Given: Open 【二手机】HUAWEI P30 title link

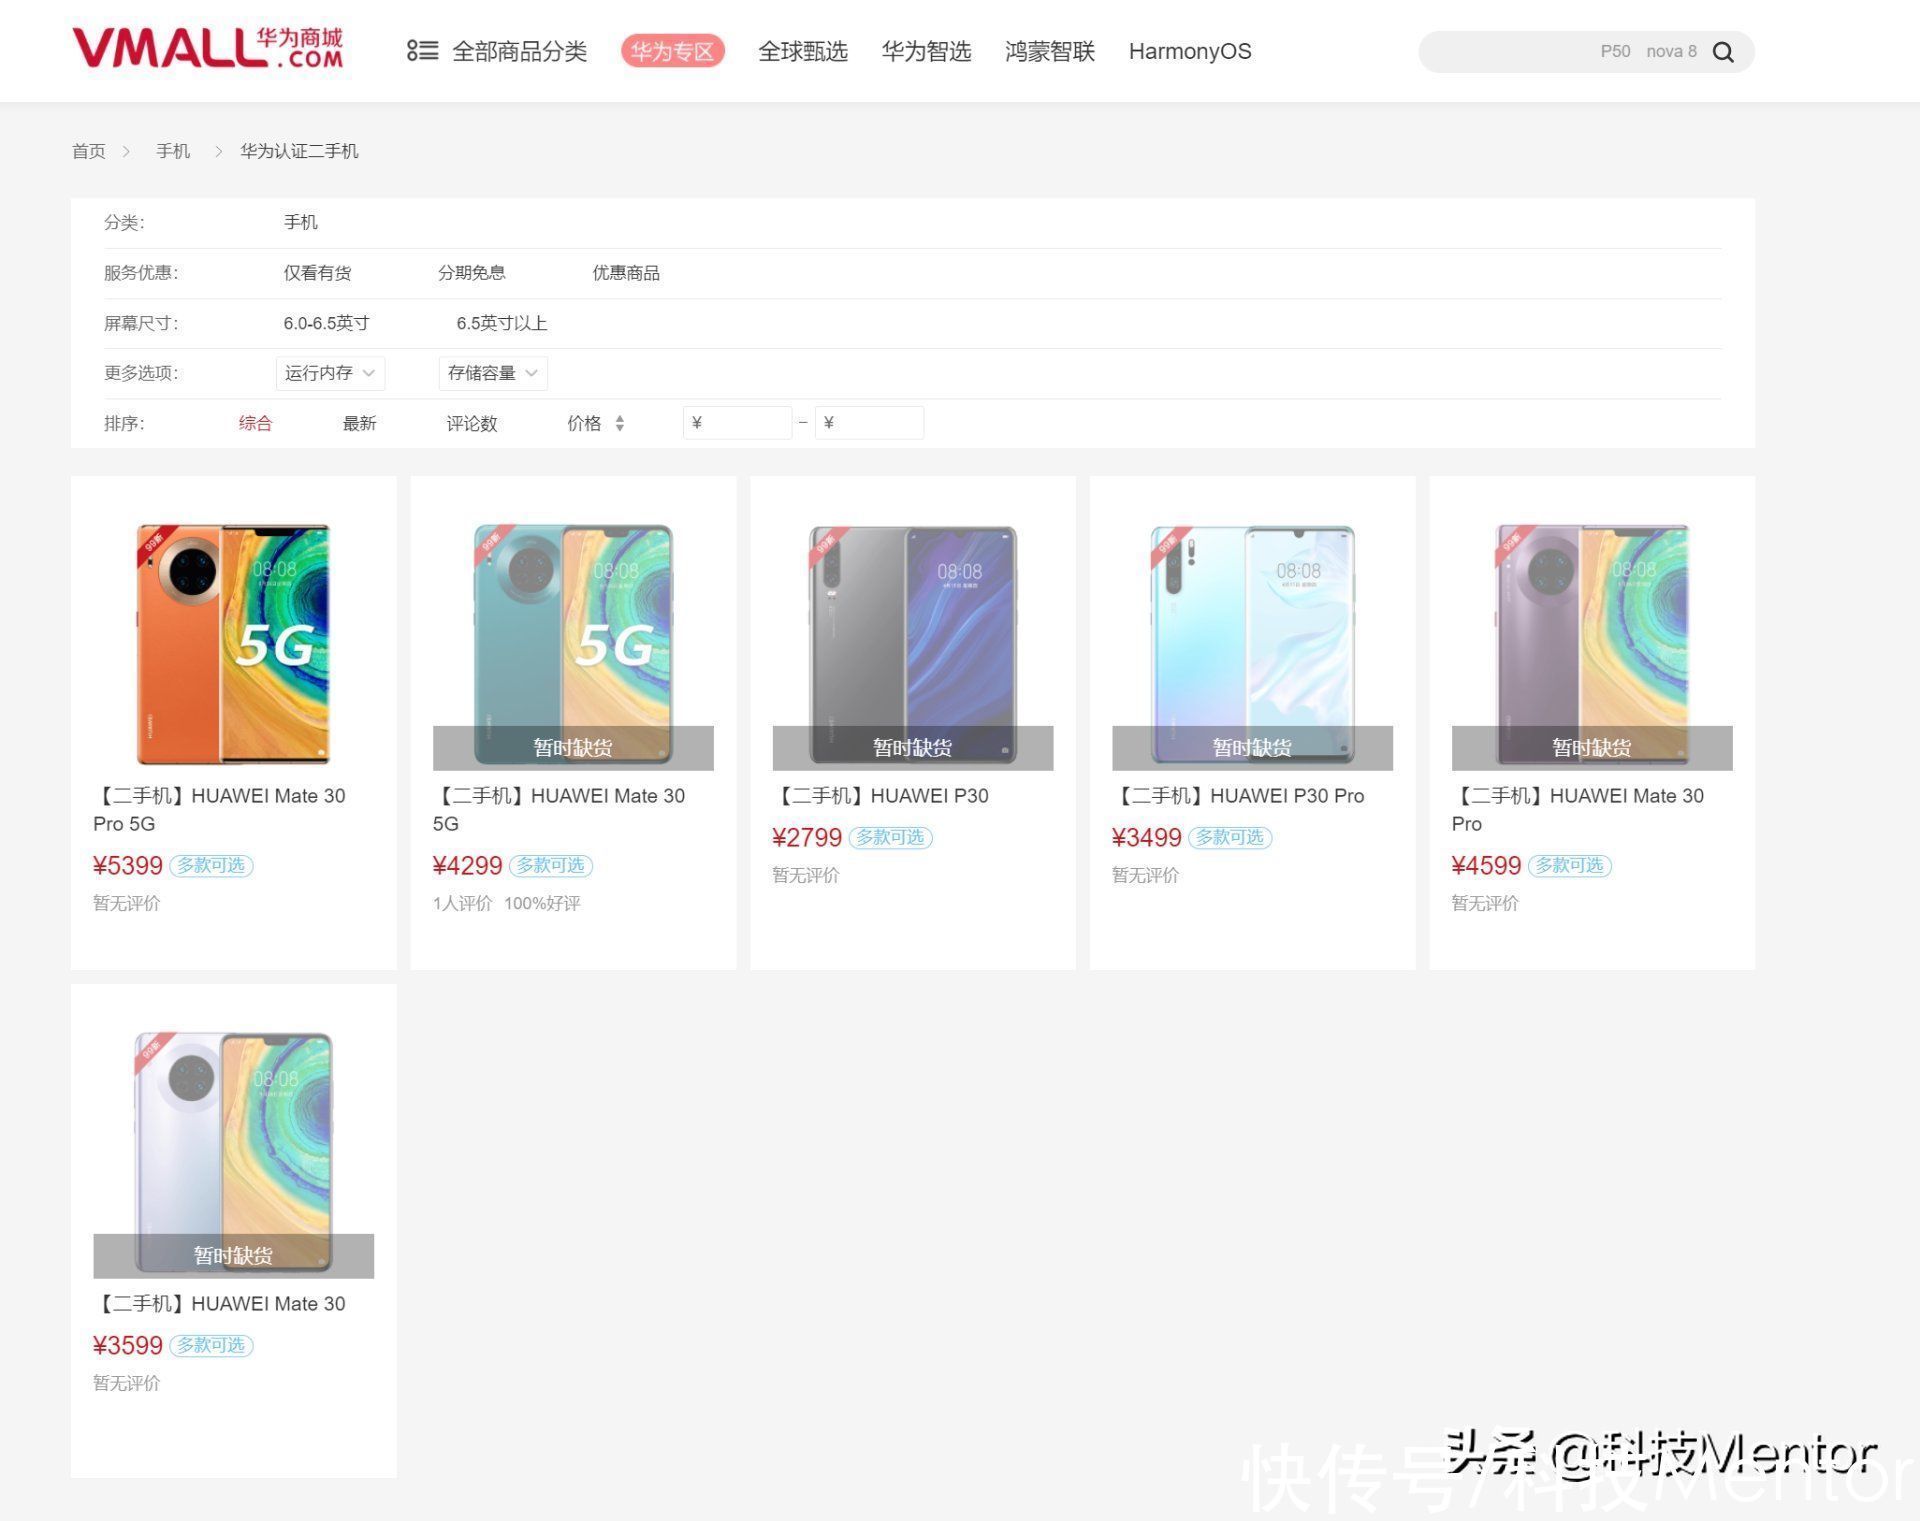Looking at the screenshot, I should pos(880,796).
